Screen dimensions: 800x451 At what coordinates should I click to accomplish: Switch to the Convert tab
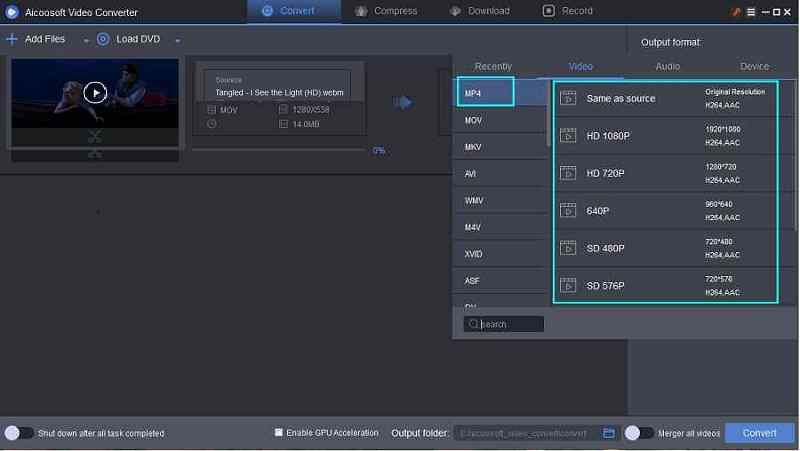click(x=294, y=11)
